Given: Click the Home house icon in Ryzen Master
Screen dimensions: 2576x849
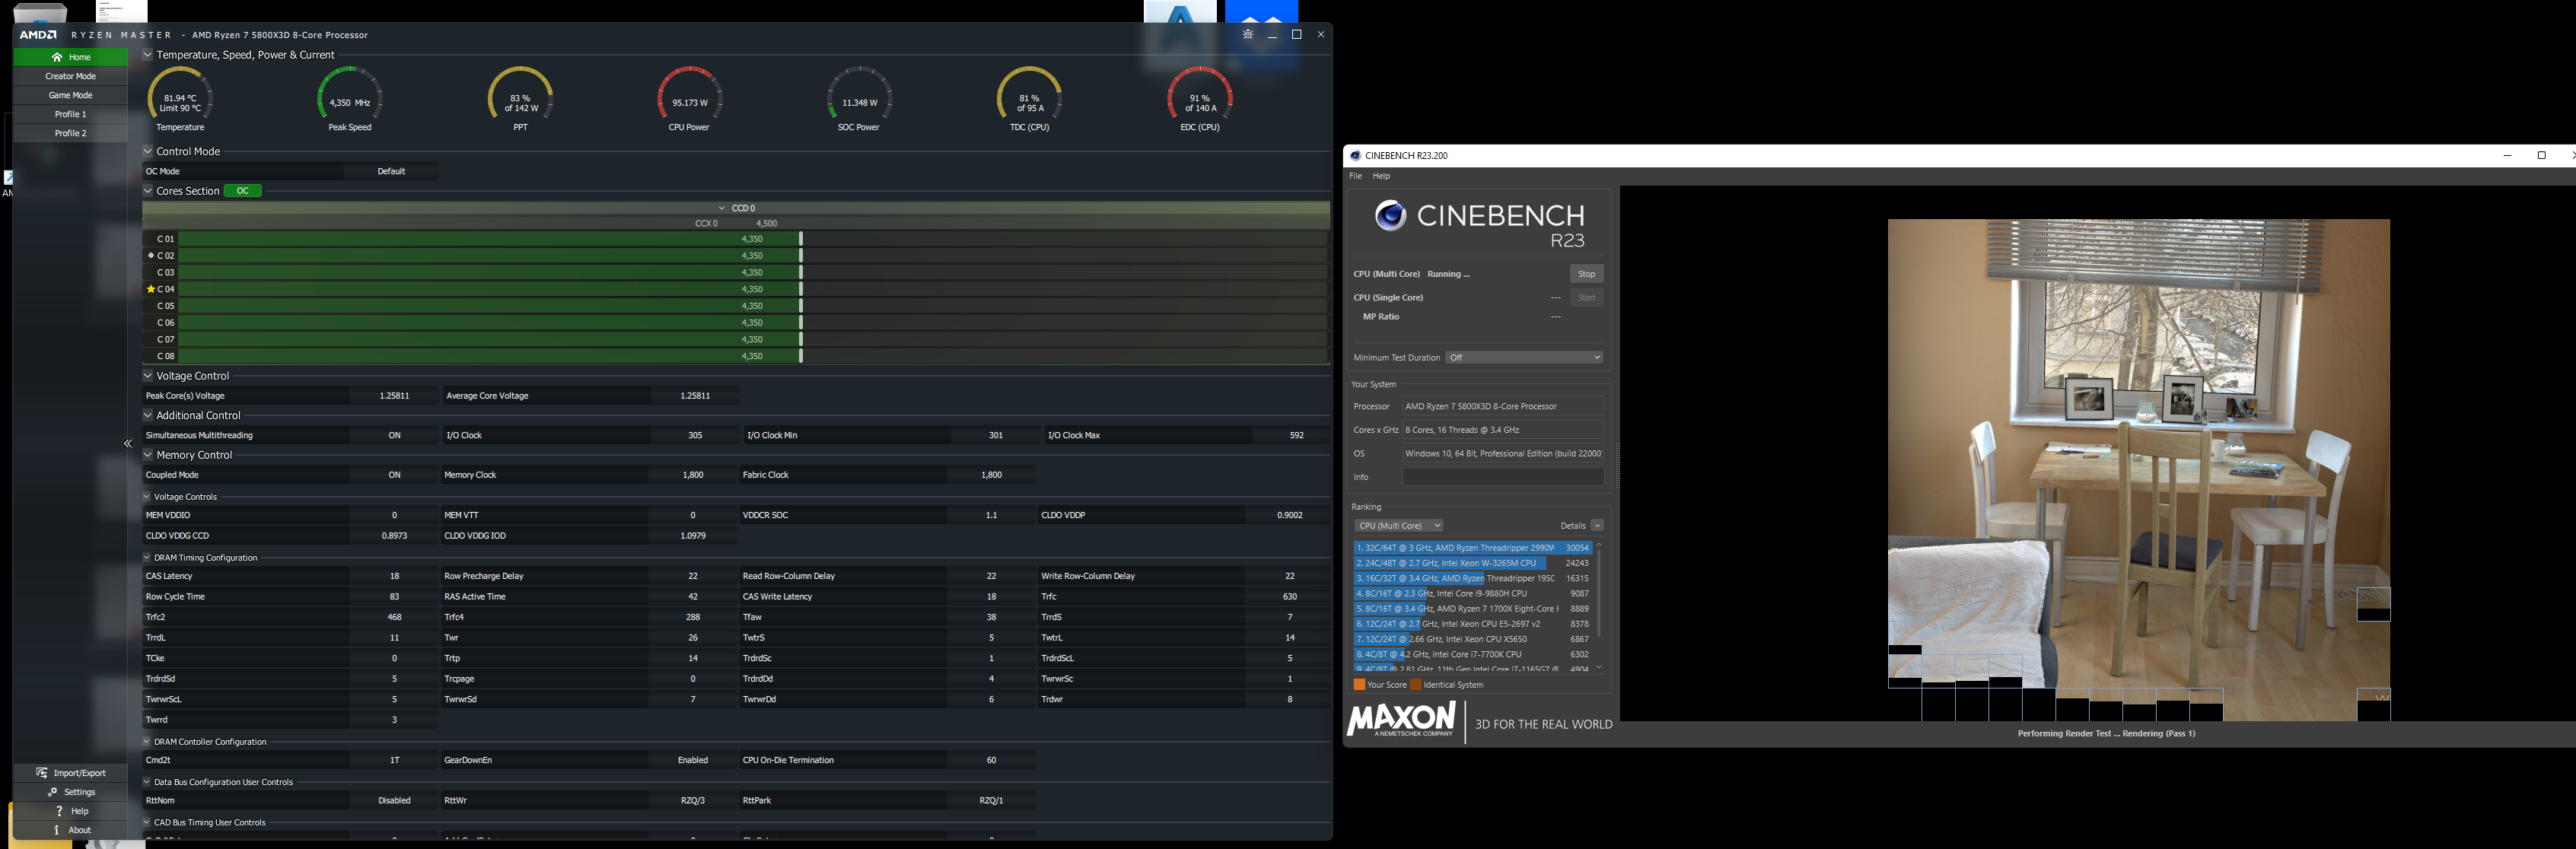Looking at the screenshot, I should coord(57,57).
